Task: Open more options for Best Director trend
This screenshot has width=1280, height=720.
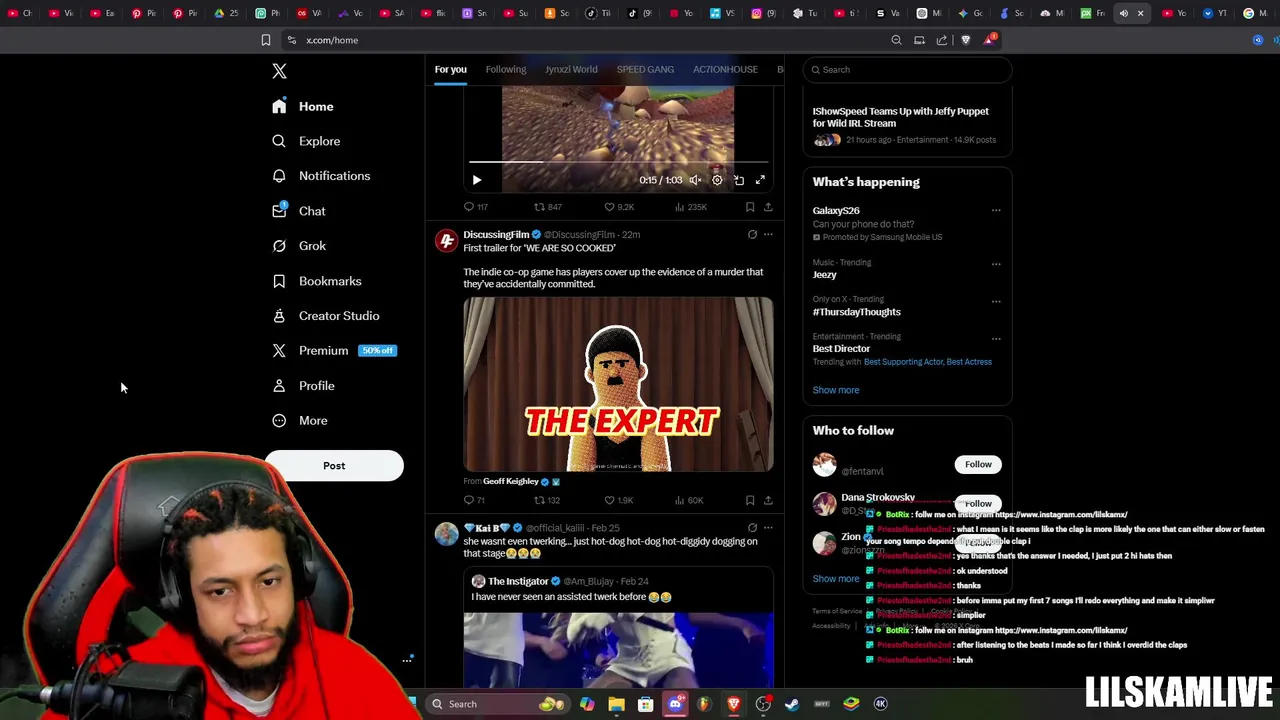Action: click(x=996, y=338)
